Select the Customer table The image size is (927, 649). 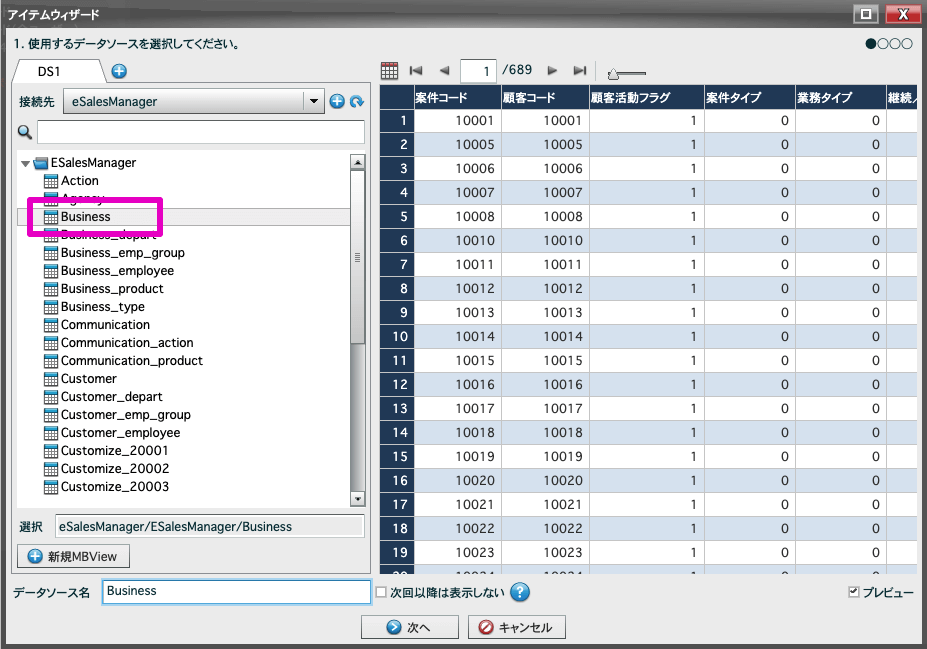tap(89, 379)
